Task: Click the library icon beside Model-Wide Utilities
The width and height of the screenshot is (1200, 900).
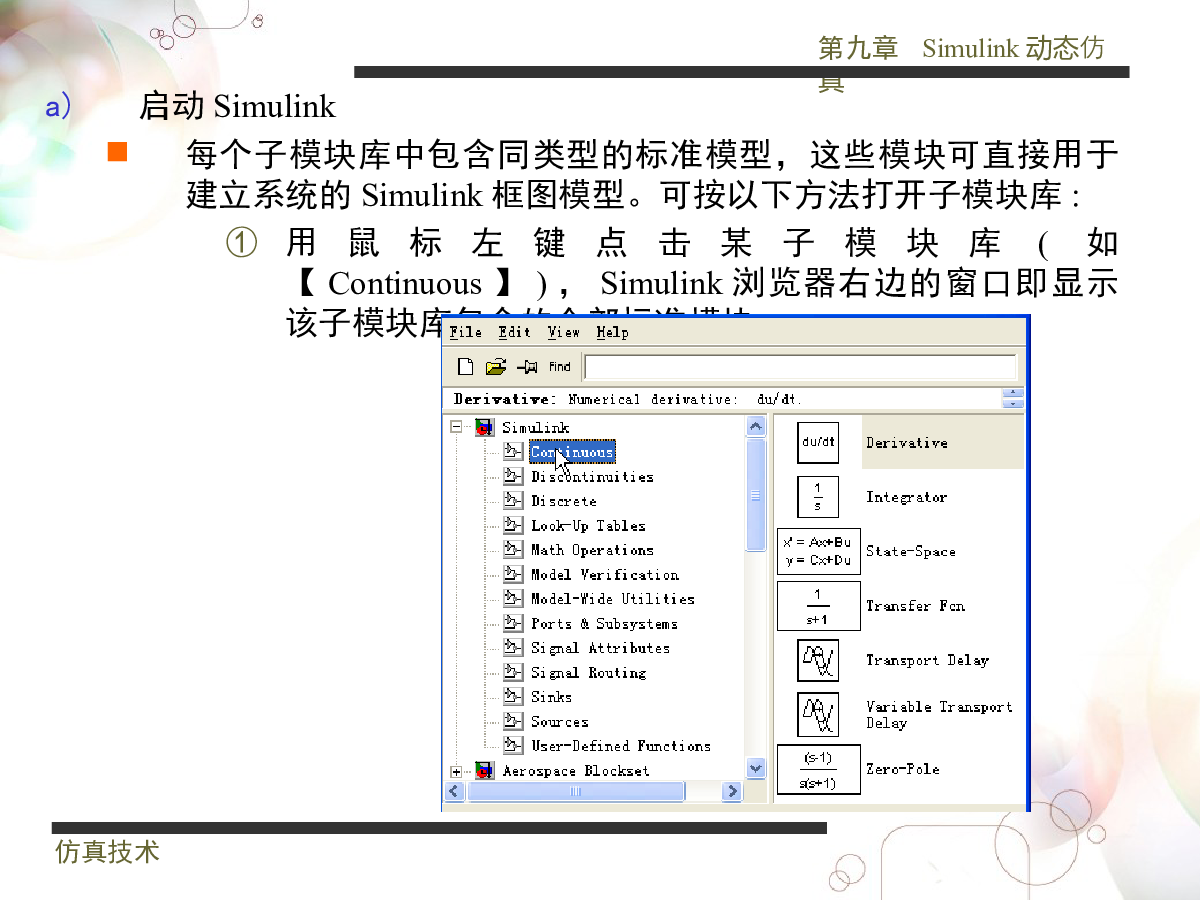Action: (x=513, y=599)
